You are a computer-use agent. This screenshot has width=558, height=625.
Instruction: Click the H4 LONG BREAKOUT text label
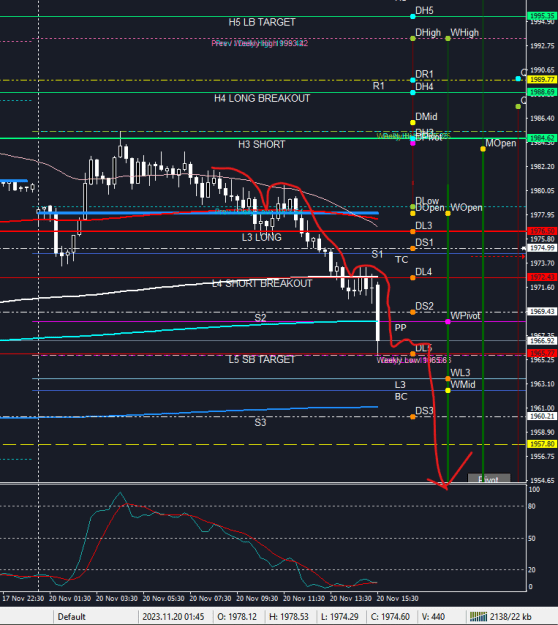coord(262,98)
